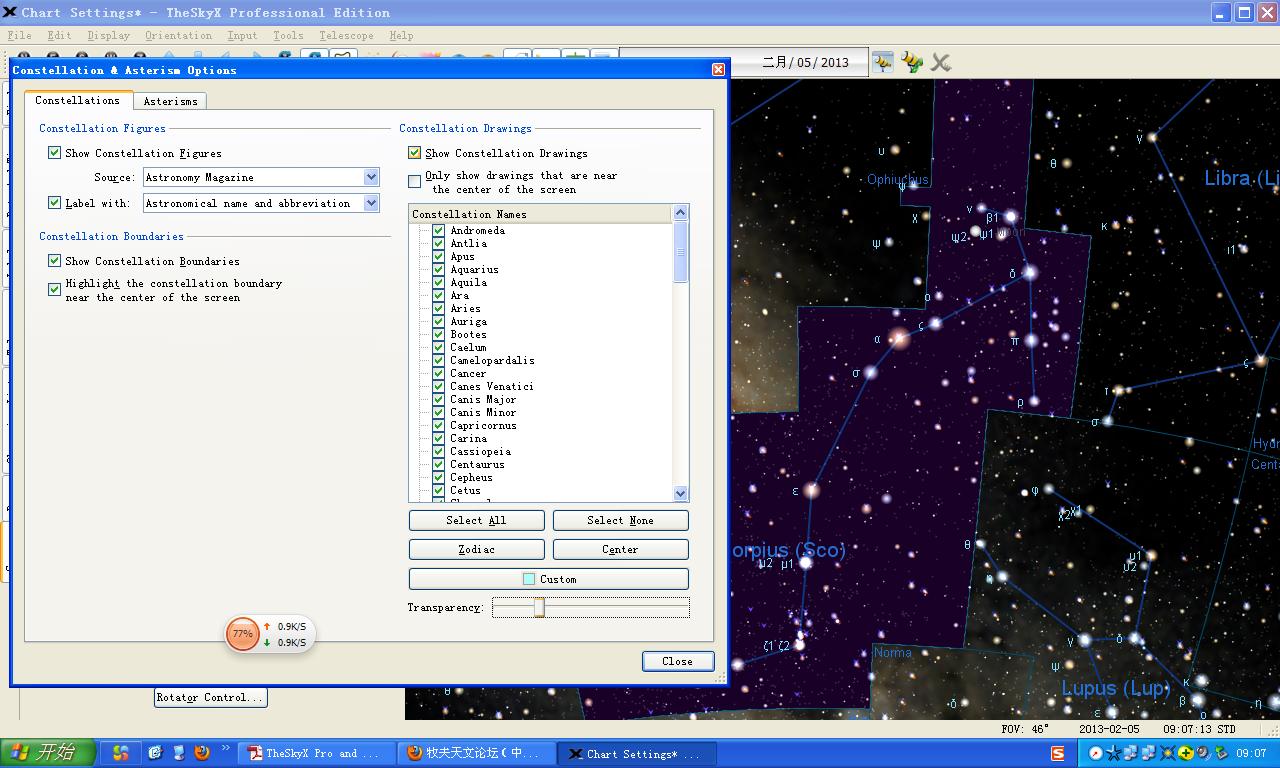
Task: Click the constellation list scrollbar thumb
Action: tap(681, 252)
